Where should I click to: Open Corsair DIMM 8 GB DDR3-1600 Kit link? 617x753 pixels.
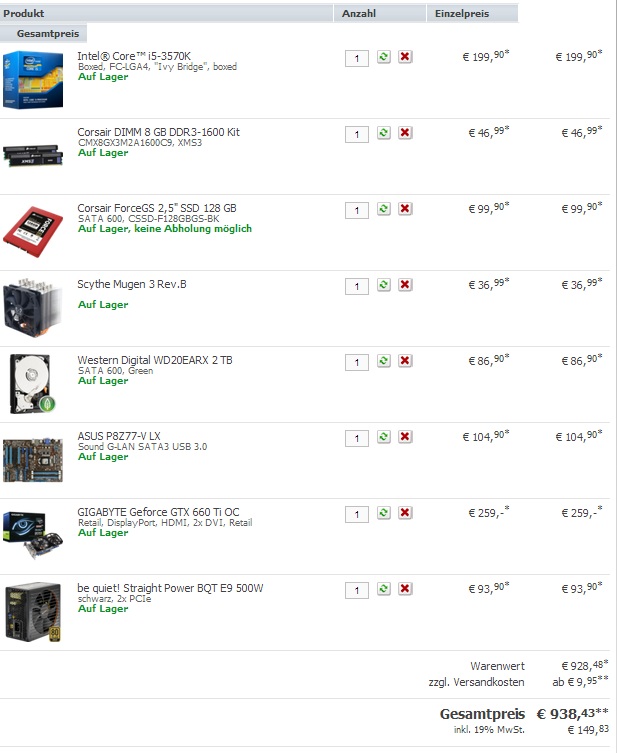[158, 132]
